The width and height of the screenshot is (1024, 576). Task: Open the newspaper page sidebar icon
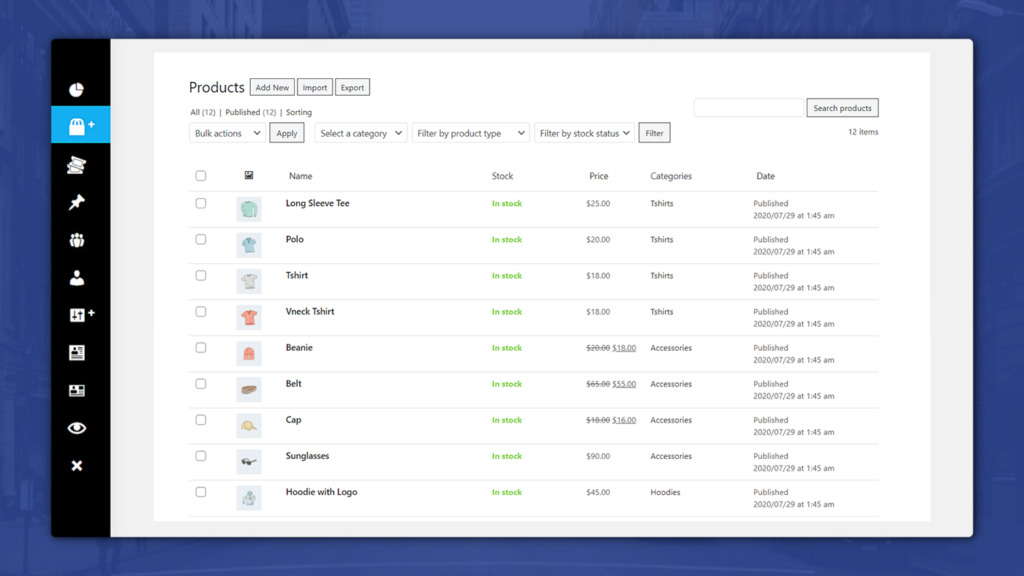click(76, 353)
